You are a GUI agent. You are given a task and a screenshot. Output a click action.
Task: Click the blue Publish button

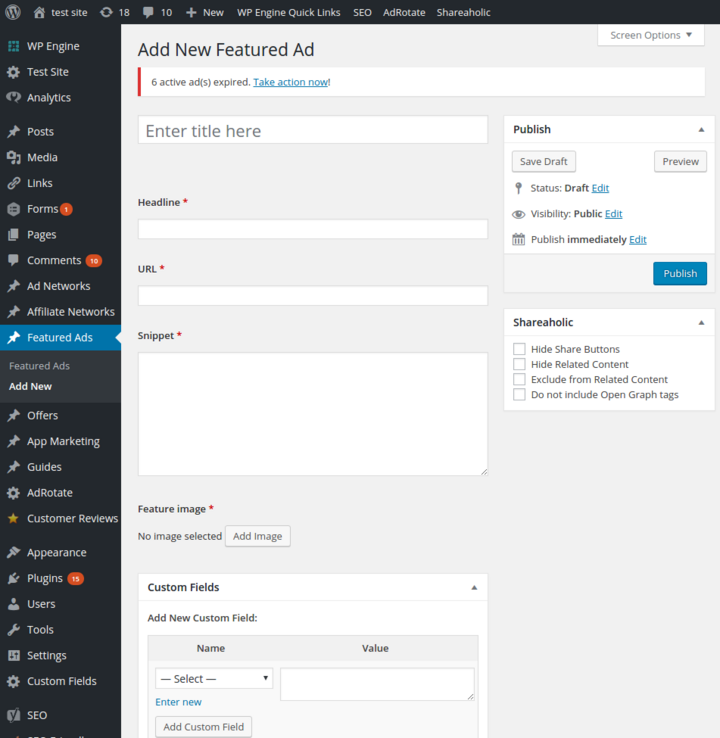[x=679, y=274]
